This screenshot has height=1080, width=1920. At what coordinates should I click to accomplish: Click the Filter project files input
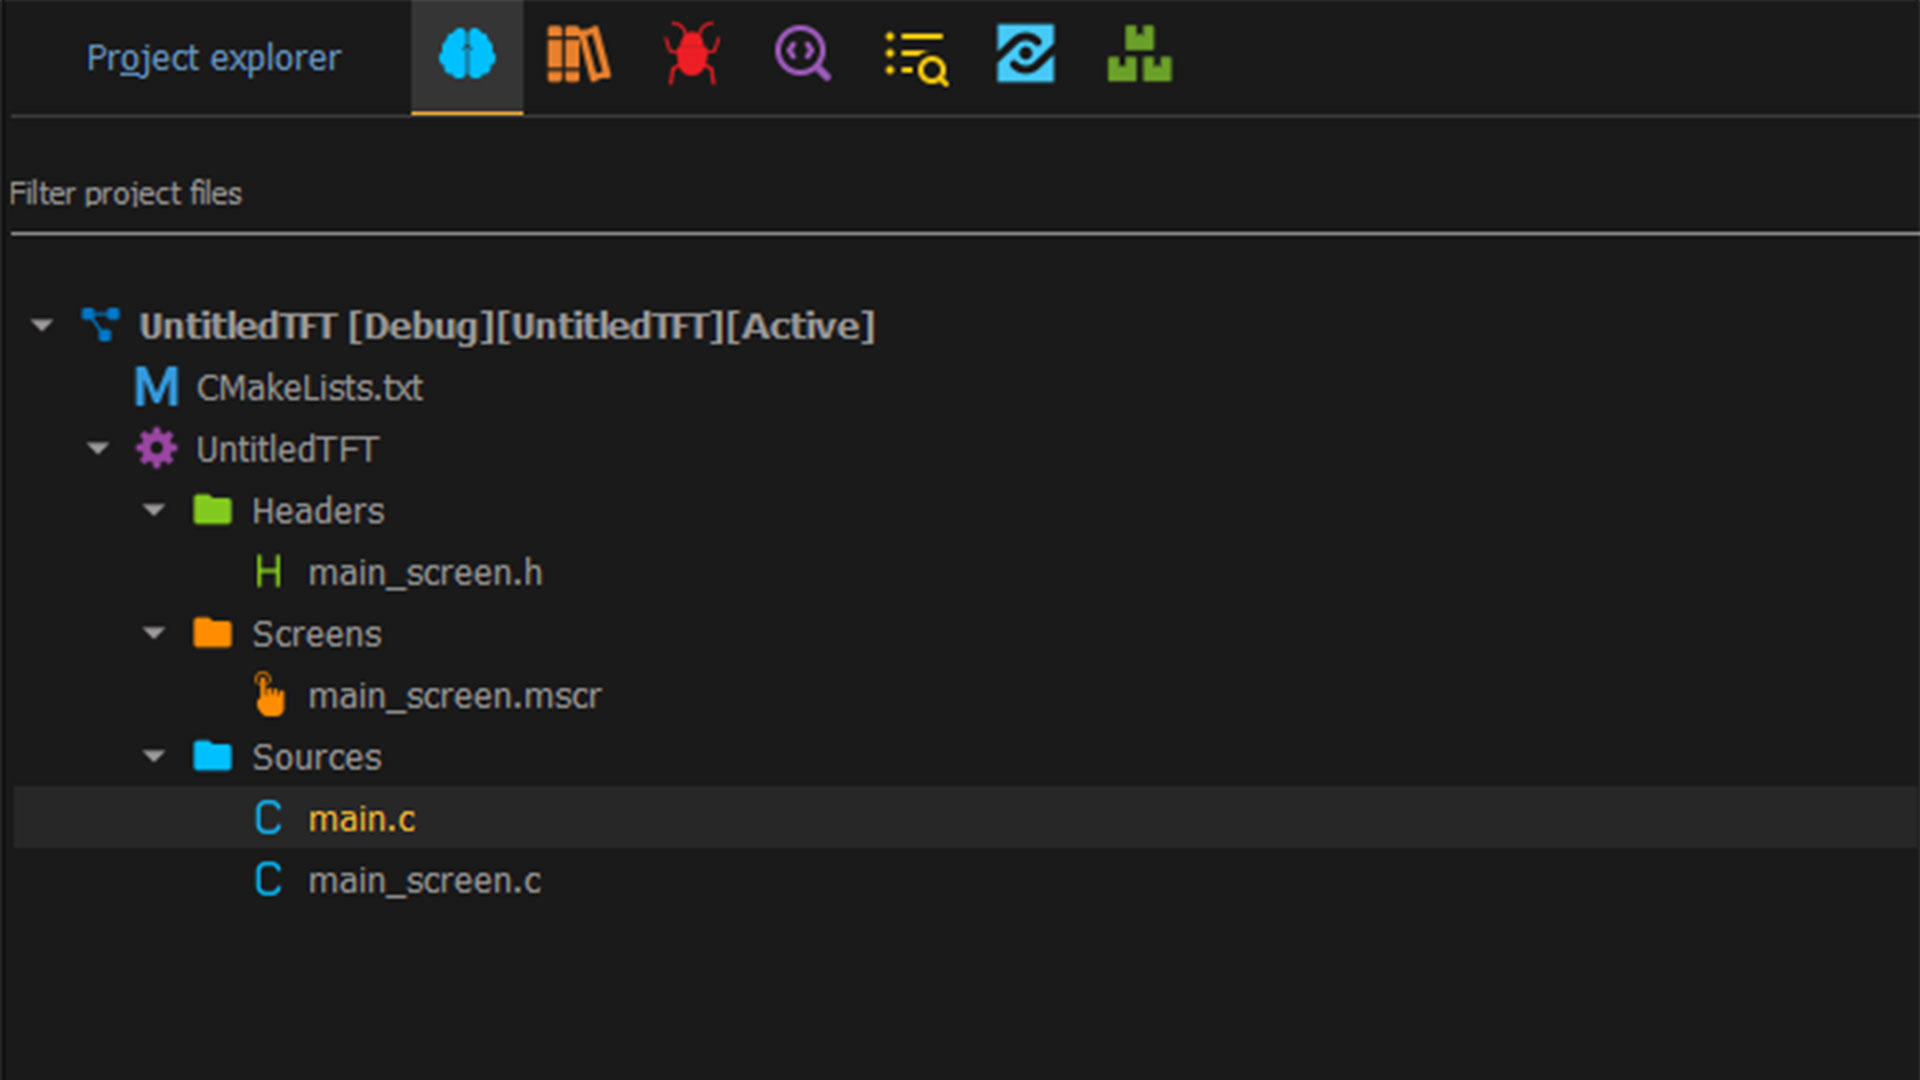[960, 194]
